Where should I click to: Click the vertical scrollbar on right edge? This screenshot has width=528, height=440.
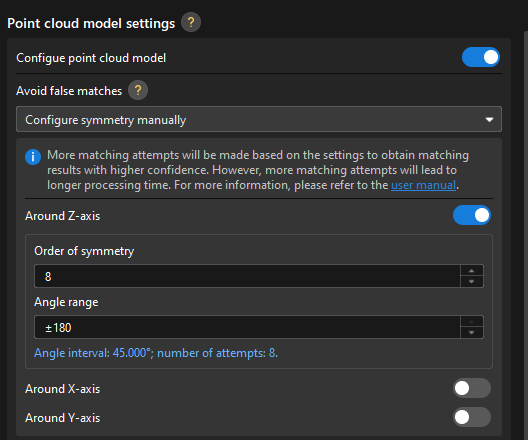click(526, 236)
